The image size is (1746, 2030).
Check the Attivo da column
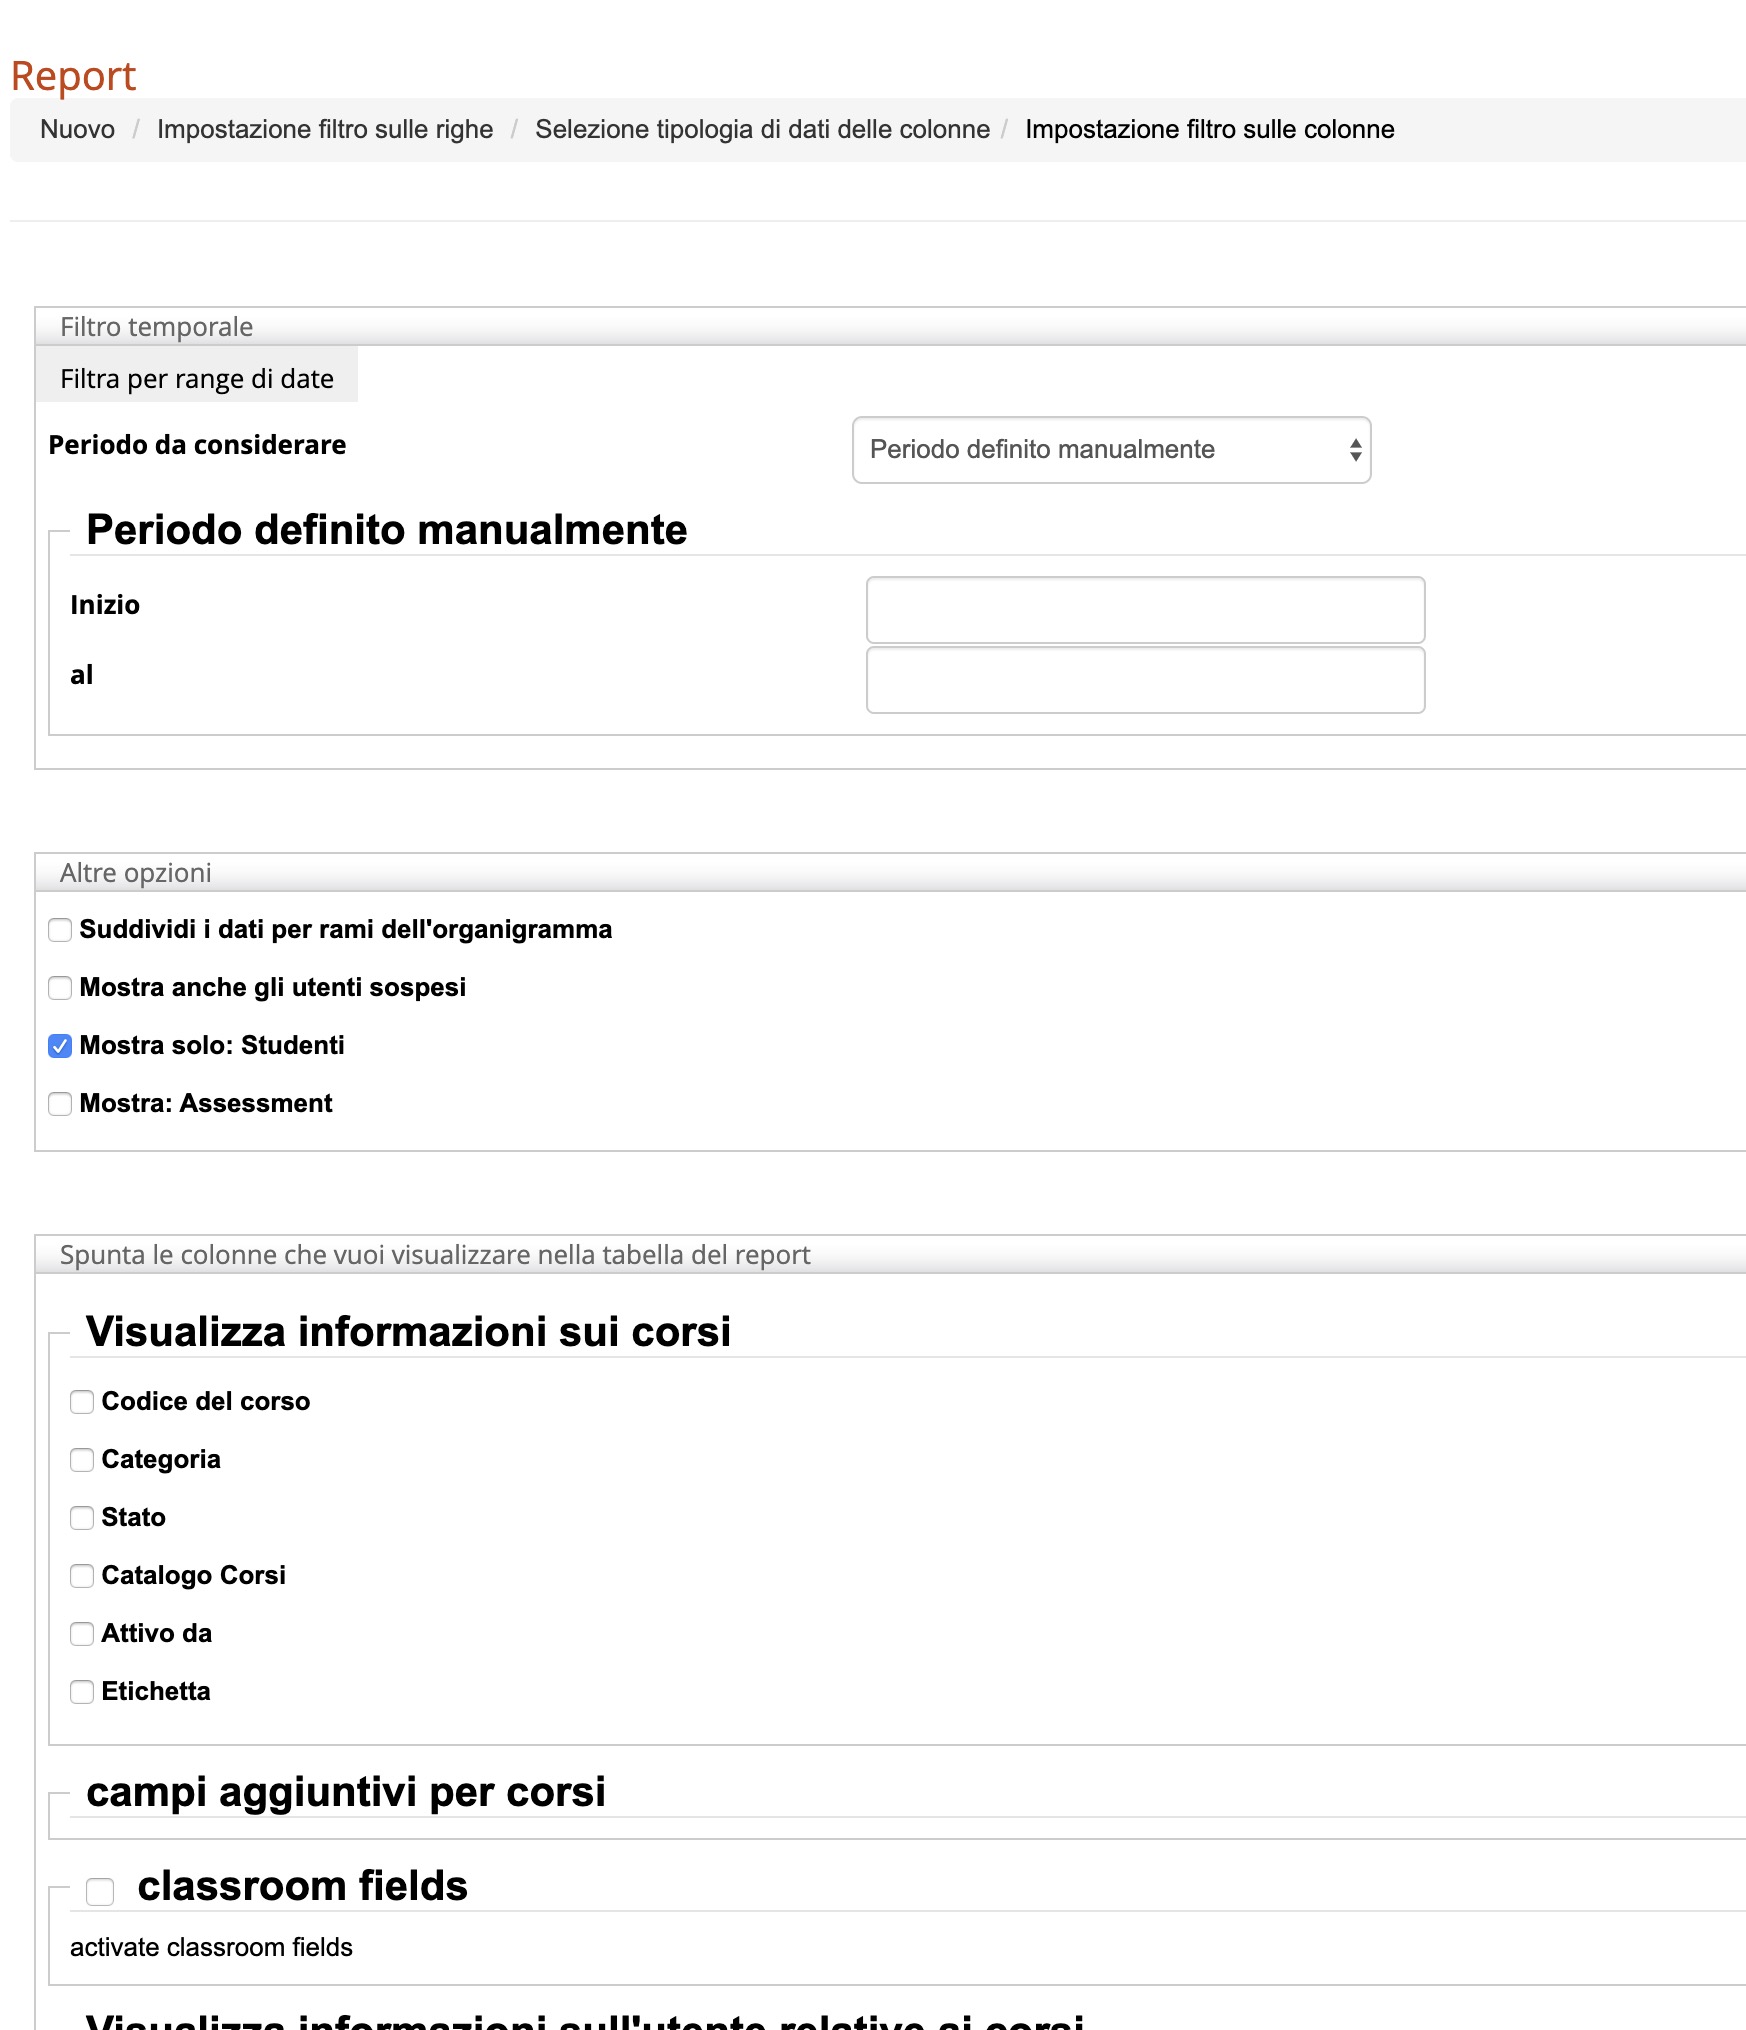click(x=82, y=1634)
